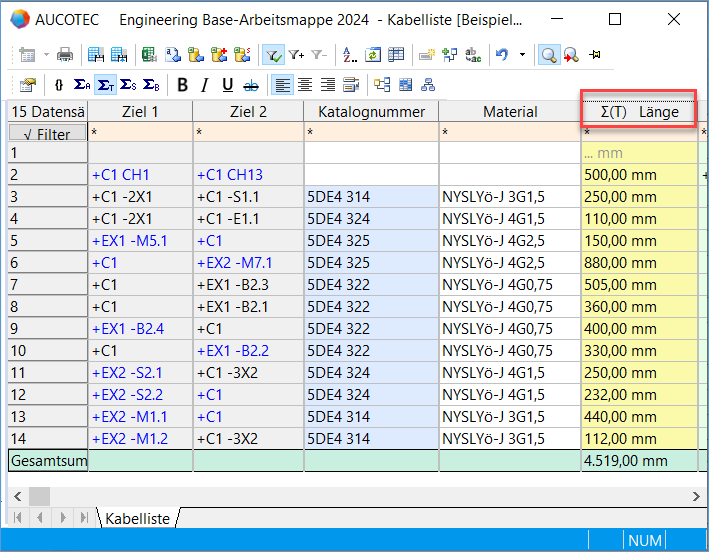Center align the cell text
The width and height of the screenshot is (709, 552).
[306, 85]
